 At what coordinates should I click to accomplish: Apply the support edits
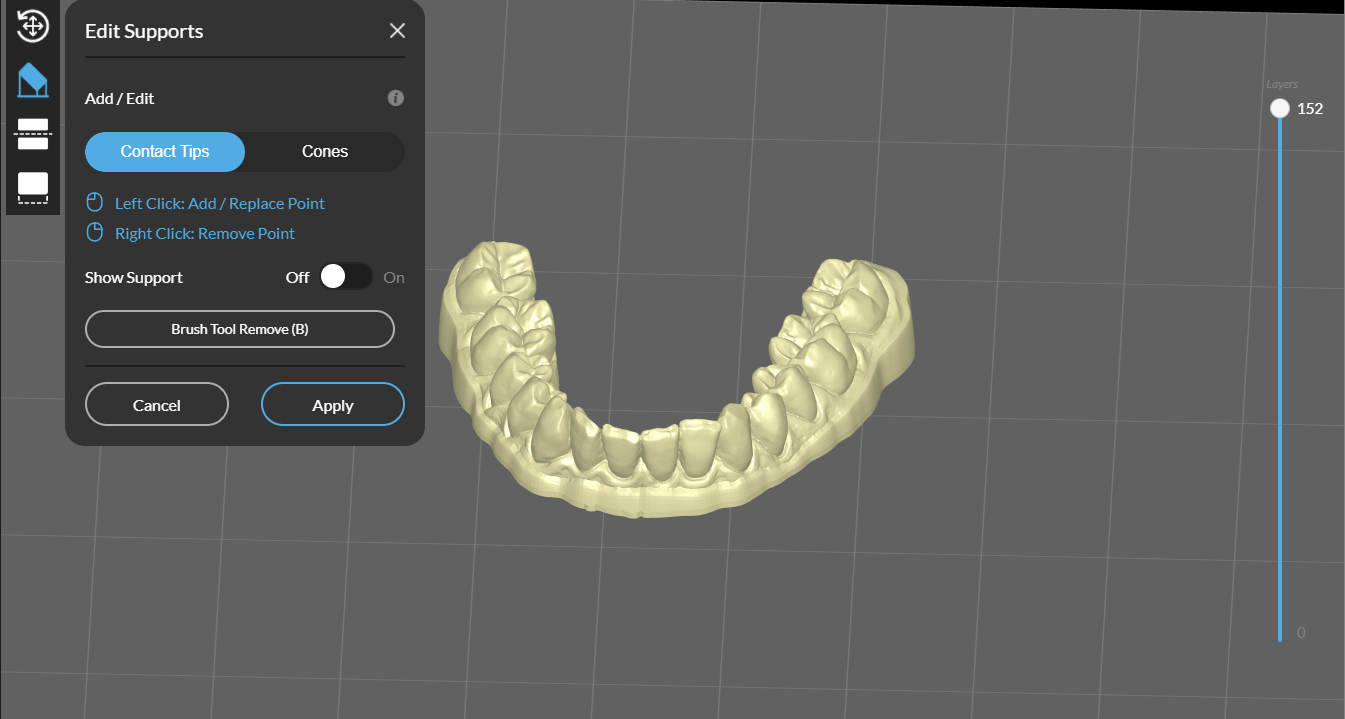pos(333,405)
